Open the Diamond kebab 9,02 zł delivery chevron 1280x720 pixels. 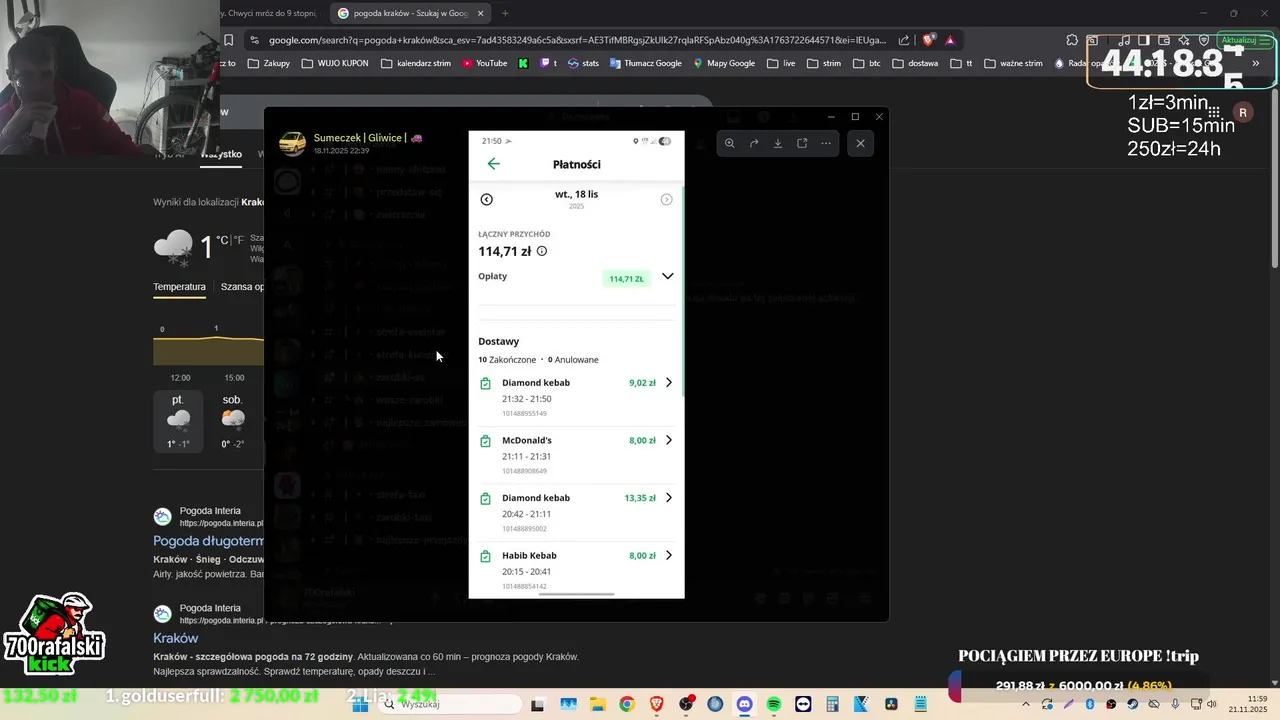point(669,383)
